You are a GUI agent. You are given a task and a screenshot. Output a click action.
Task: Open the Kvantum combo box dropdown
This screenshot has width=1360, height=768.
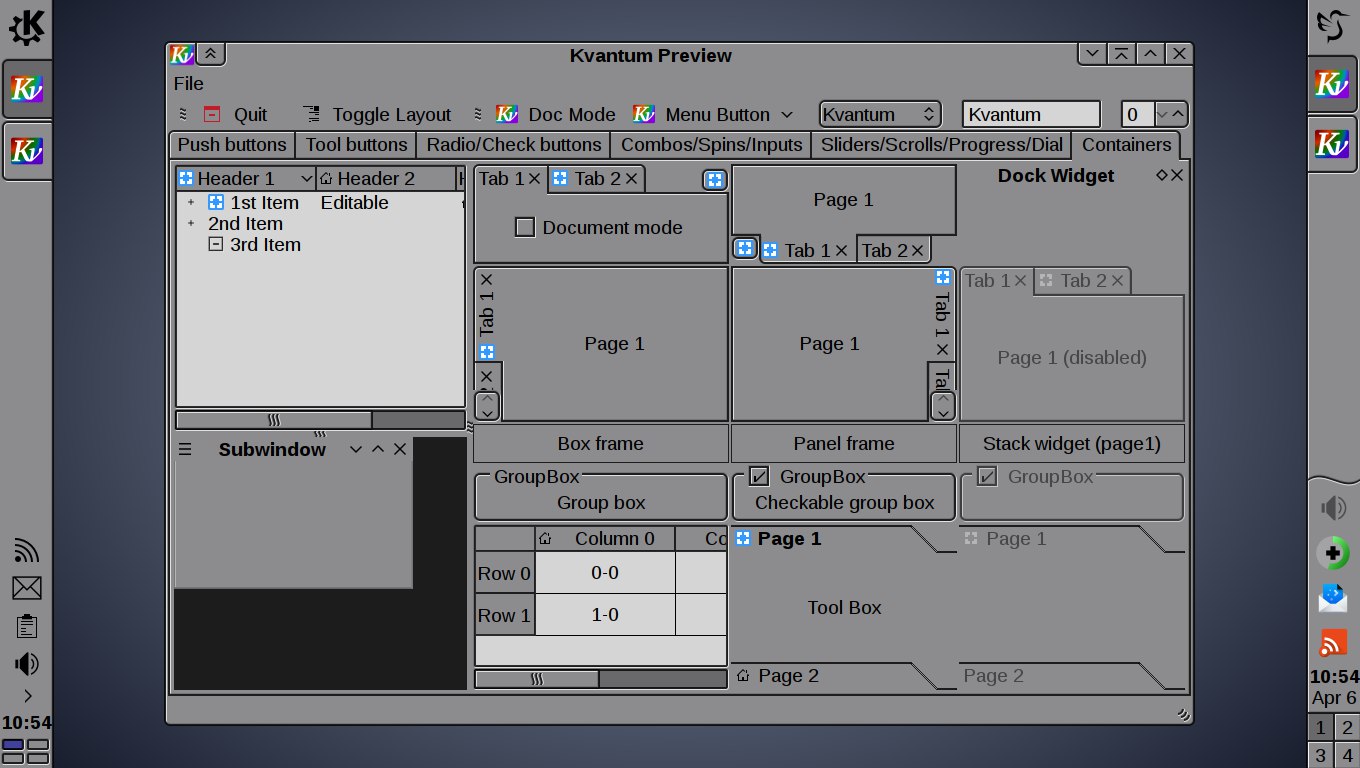(880, 114)
